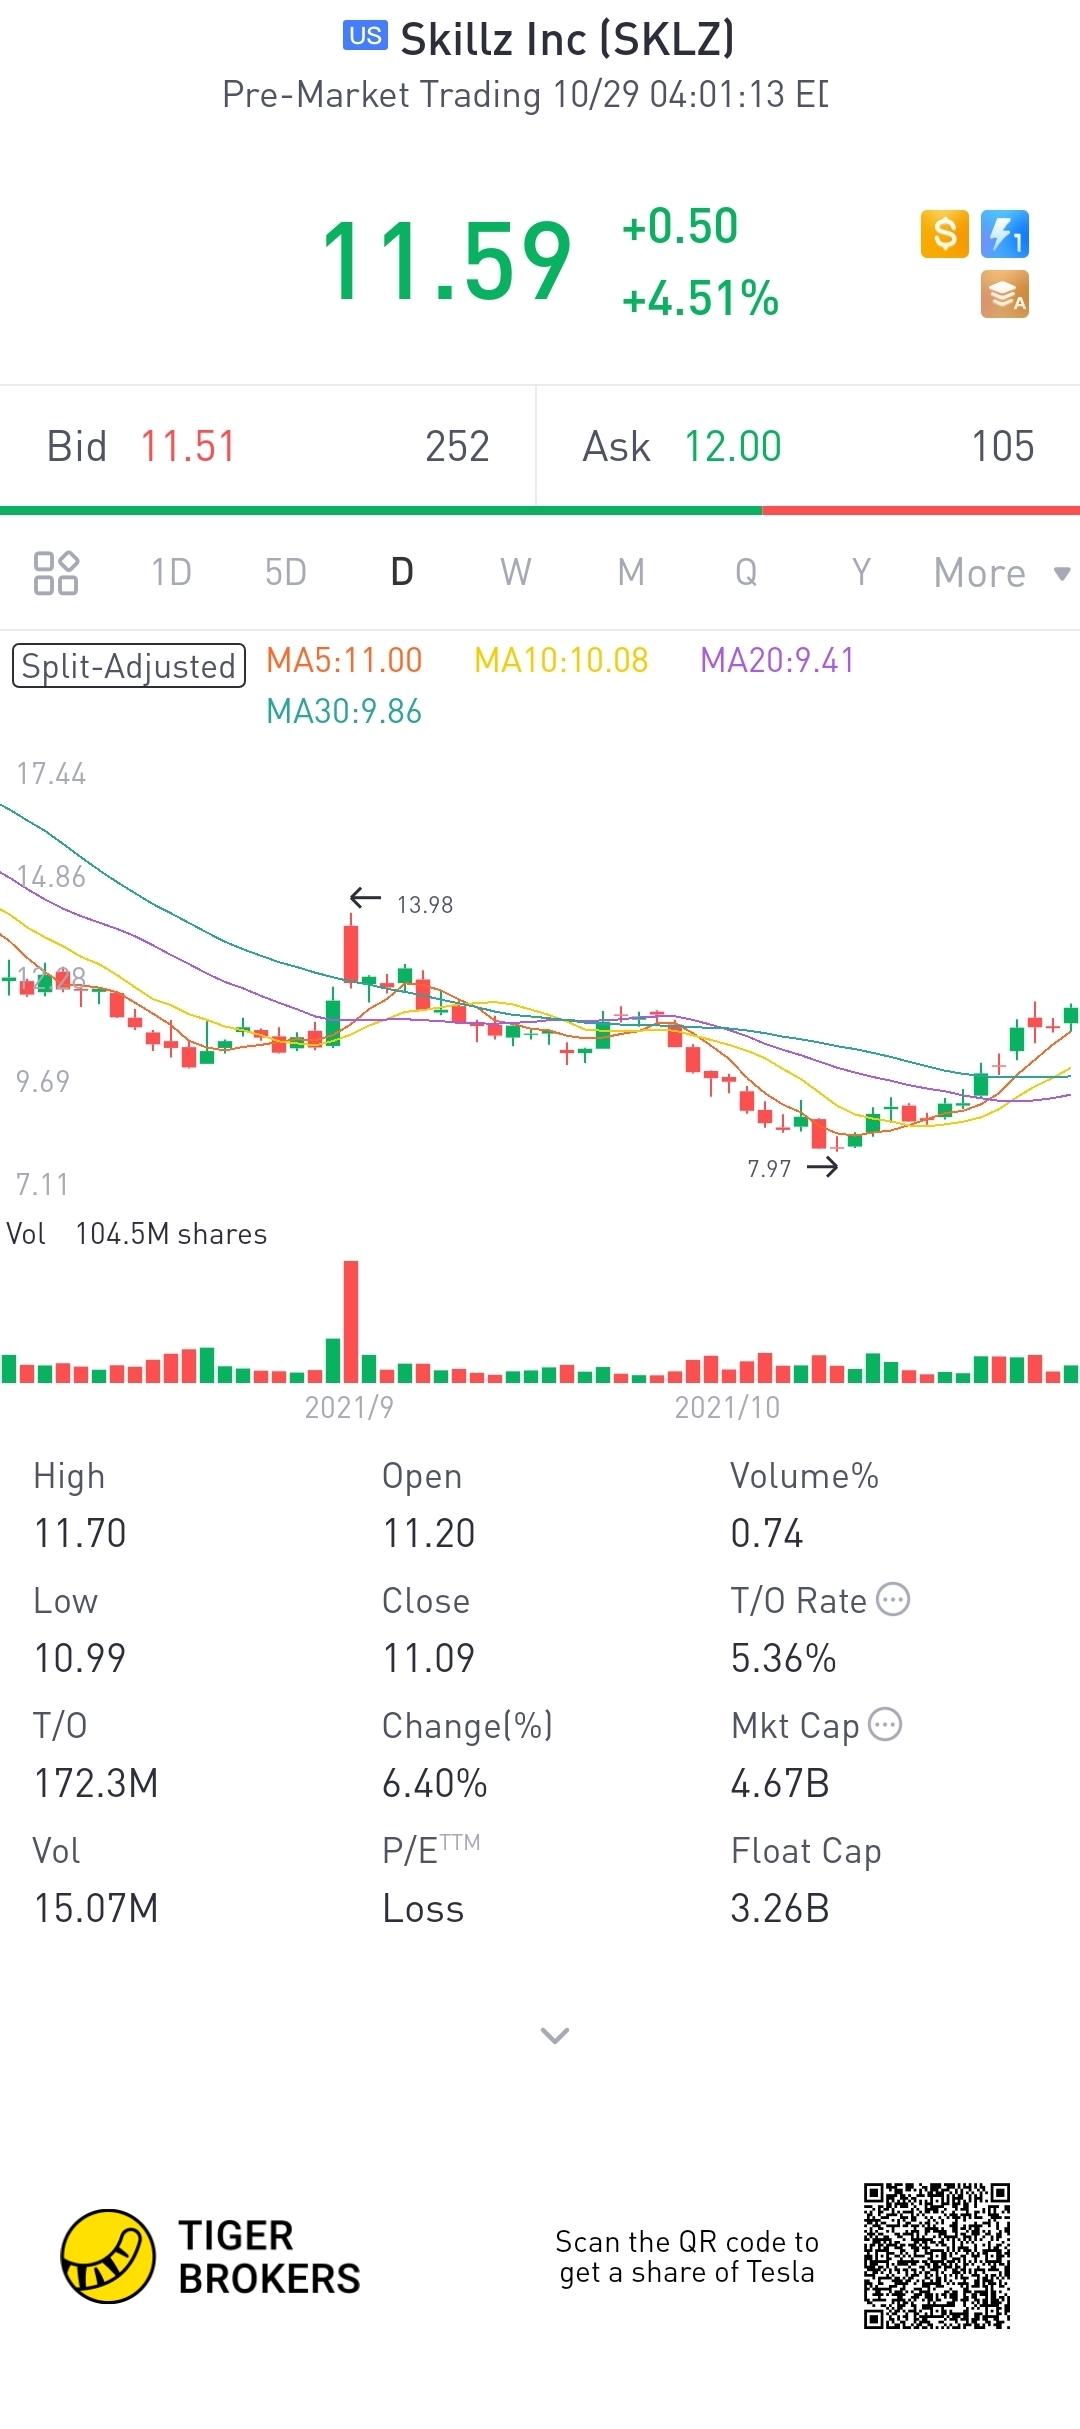Viewport: 1080px width, 2429px height.
Task: Tap the Tiger Brokers logo
Action: click(210, 2256)
